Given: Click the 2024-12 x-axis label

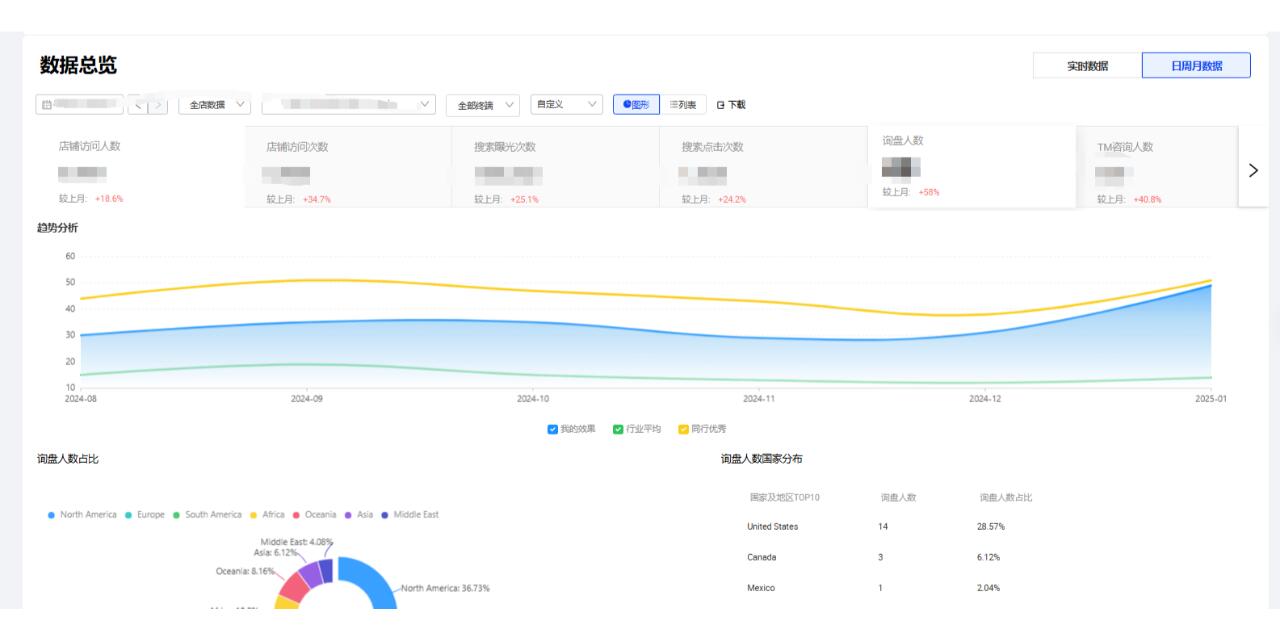Looking at the screenshot, I should tap(985, 398).
